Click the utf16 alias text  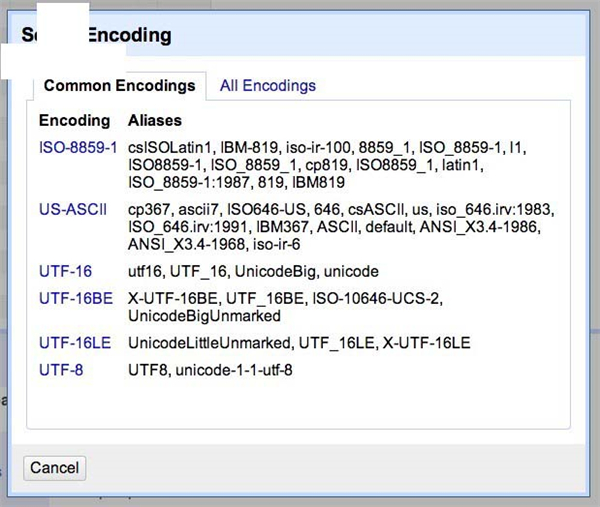pyautogui.click(x=146, y=271)
